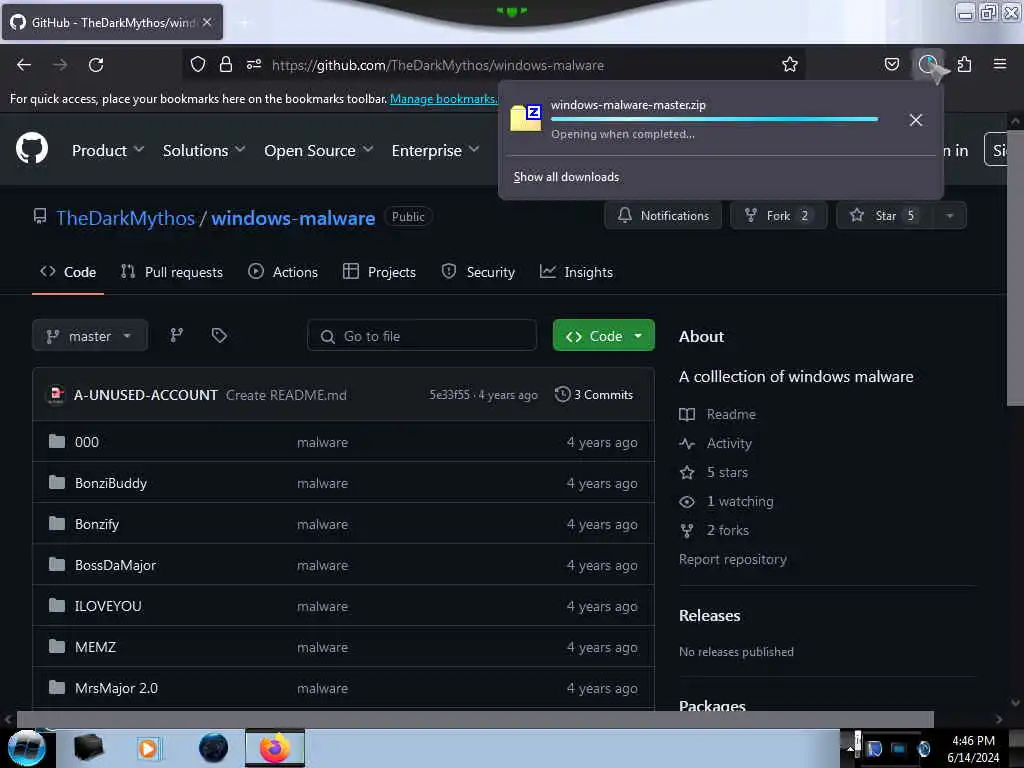Open the MrsMajor 2.0 folder
The height and width of the screenshot is (768, 1024).
(x=116, y=688)
